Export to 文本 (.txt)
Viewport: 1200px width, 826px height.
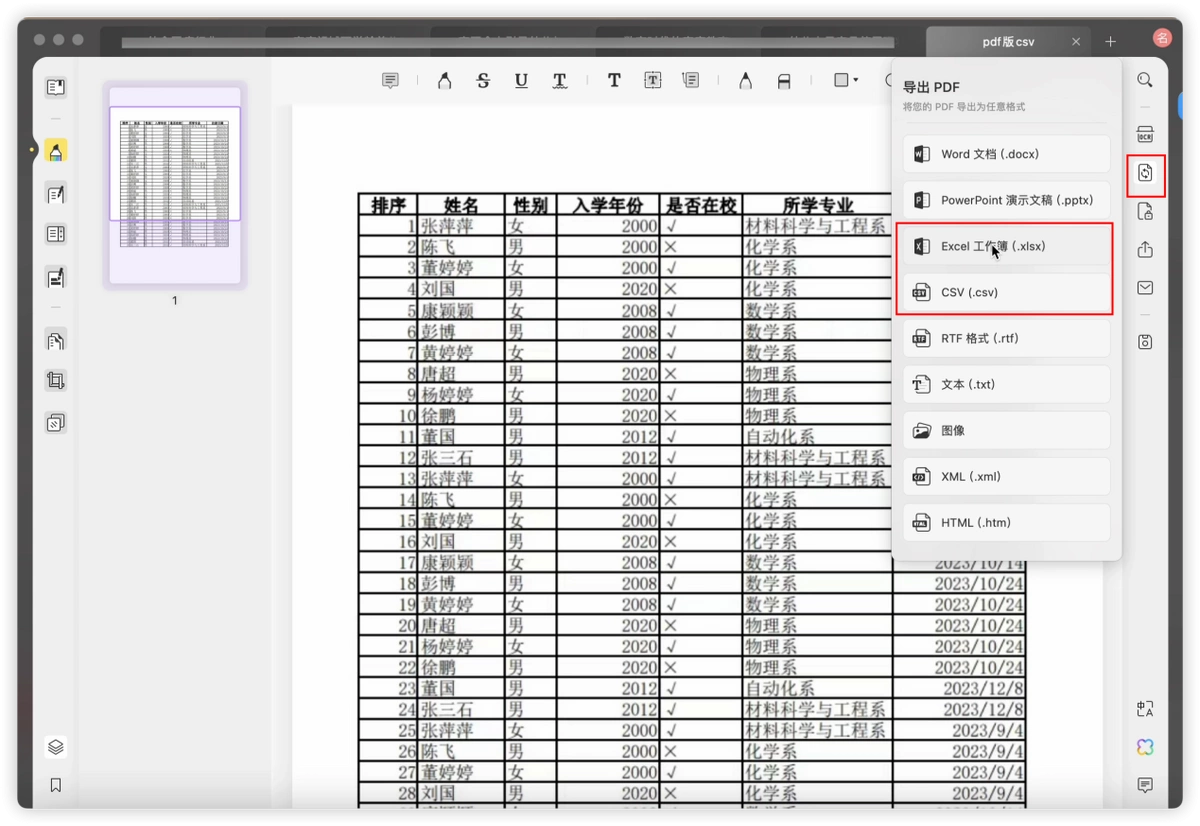[1006, 384]
